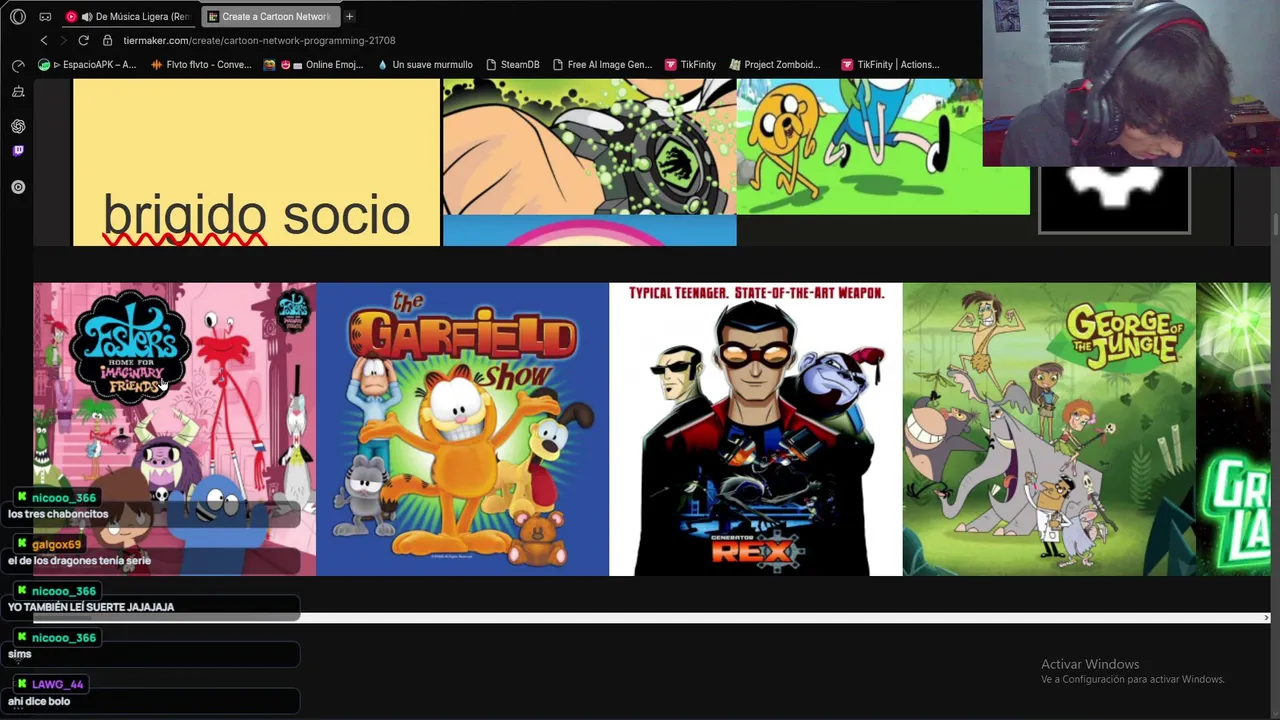Open a new browser tab
This screenshot has width=1280, height=720.
349,16
